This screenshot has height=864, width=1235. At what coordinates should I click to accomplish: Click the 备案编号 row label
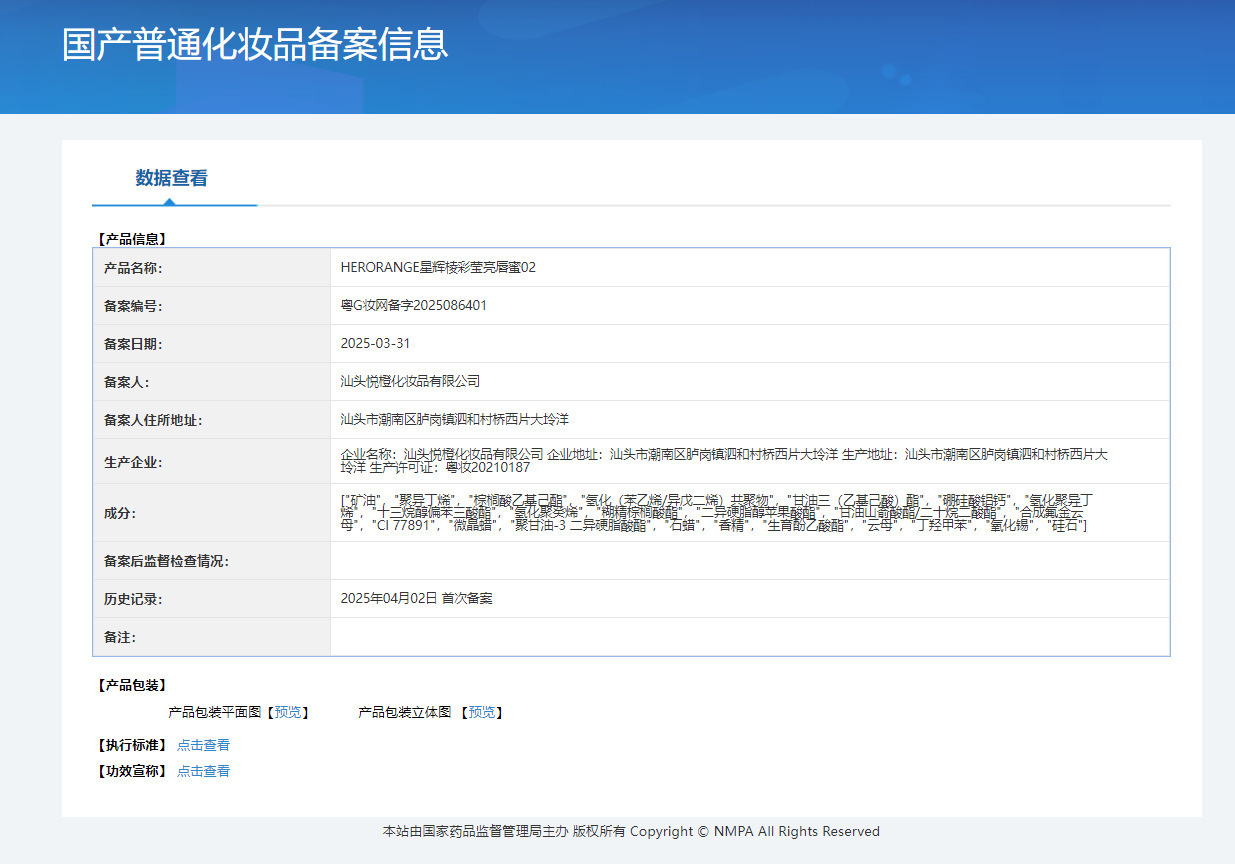pos(133,306)
